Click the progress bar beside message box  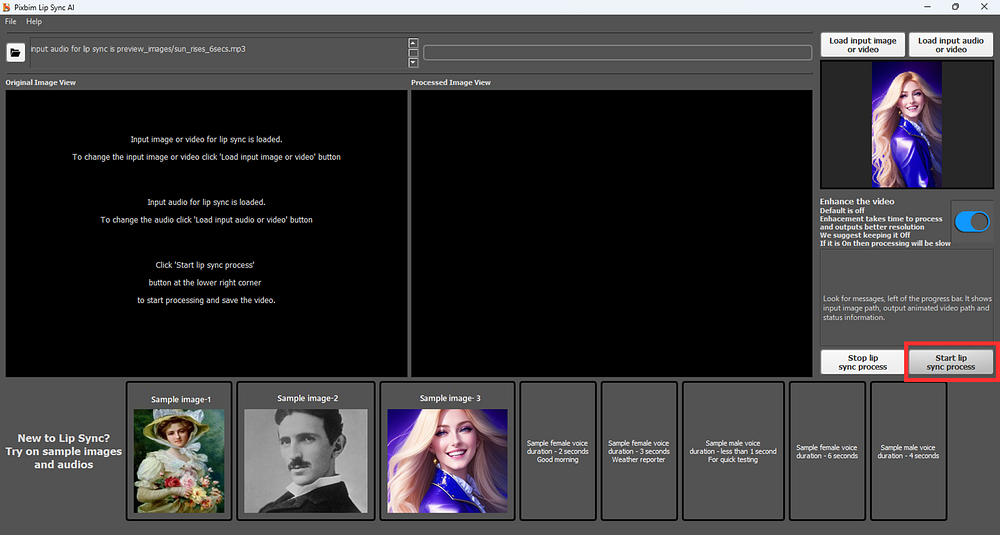(617, 52)
